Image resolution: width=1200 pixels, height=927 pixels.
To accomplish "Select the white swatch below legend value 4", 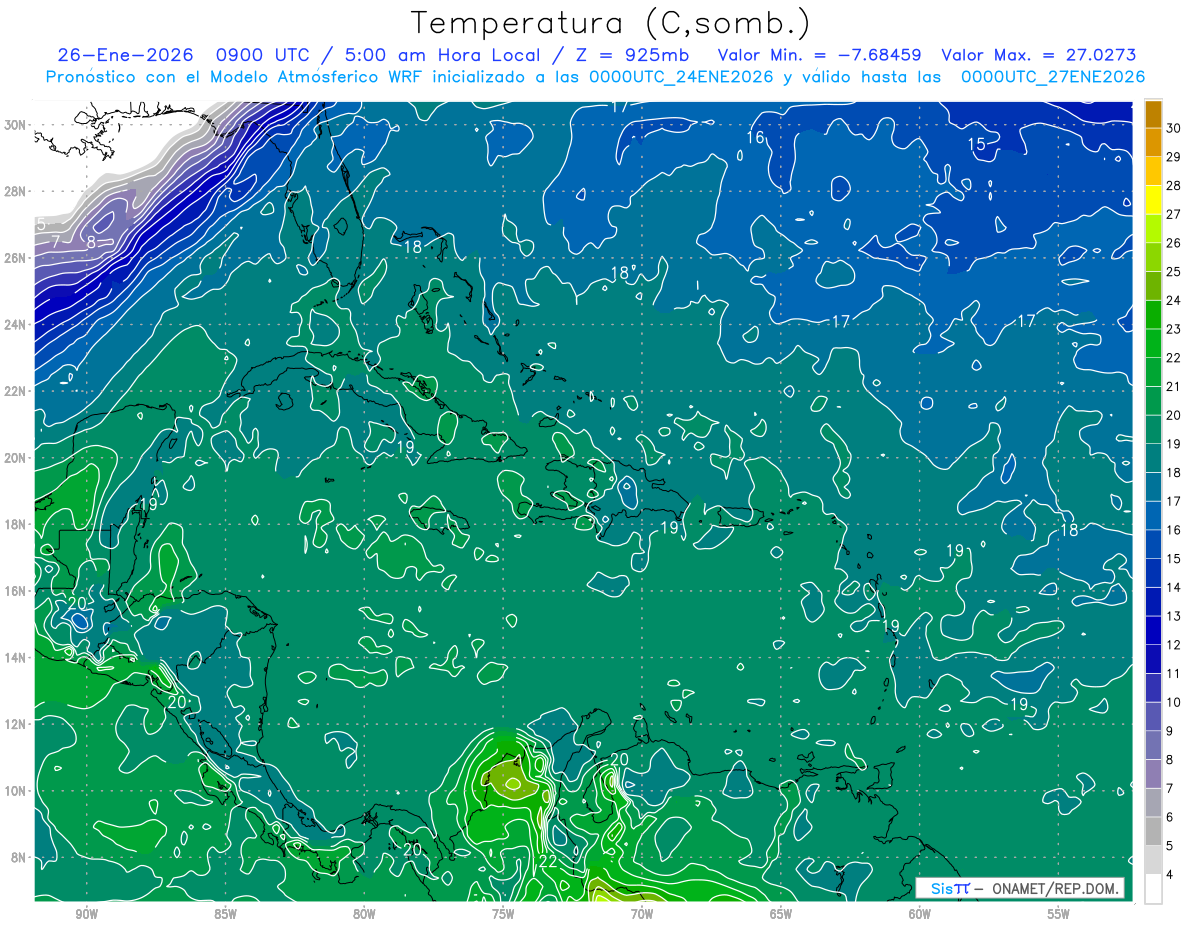I will click(1153, 889).
